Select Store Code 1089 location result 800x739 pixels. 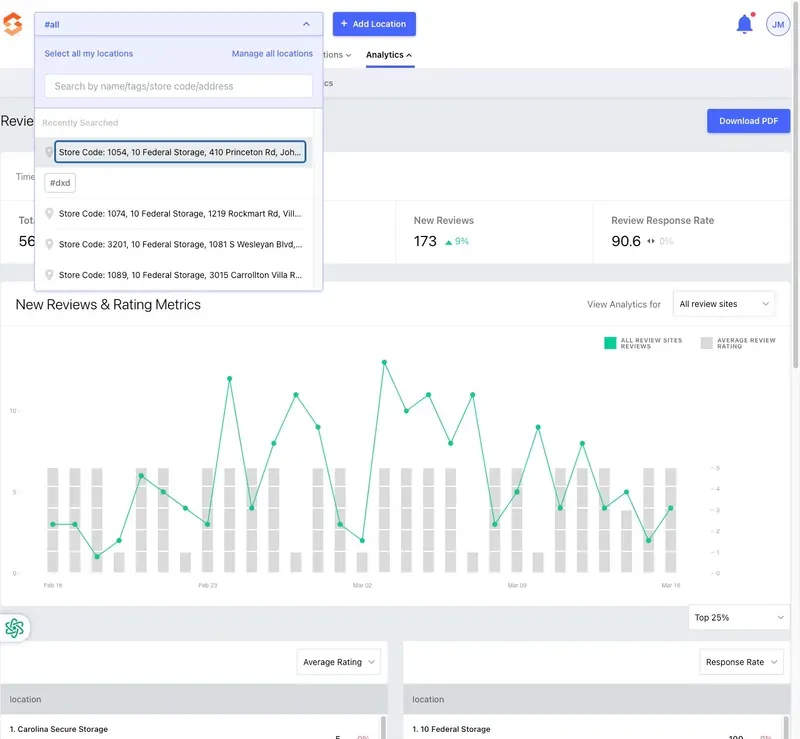pyautogui.click(x=180, y=275)
